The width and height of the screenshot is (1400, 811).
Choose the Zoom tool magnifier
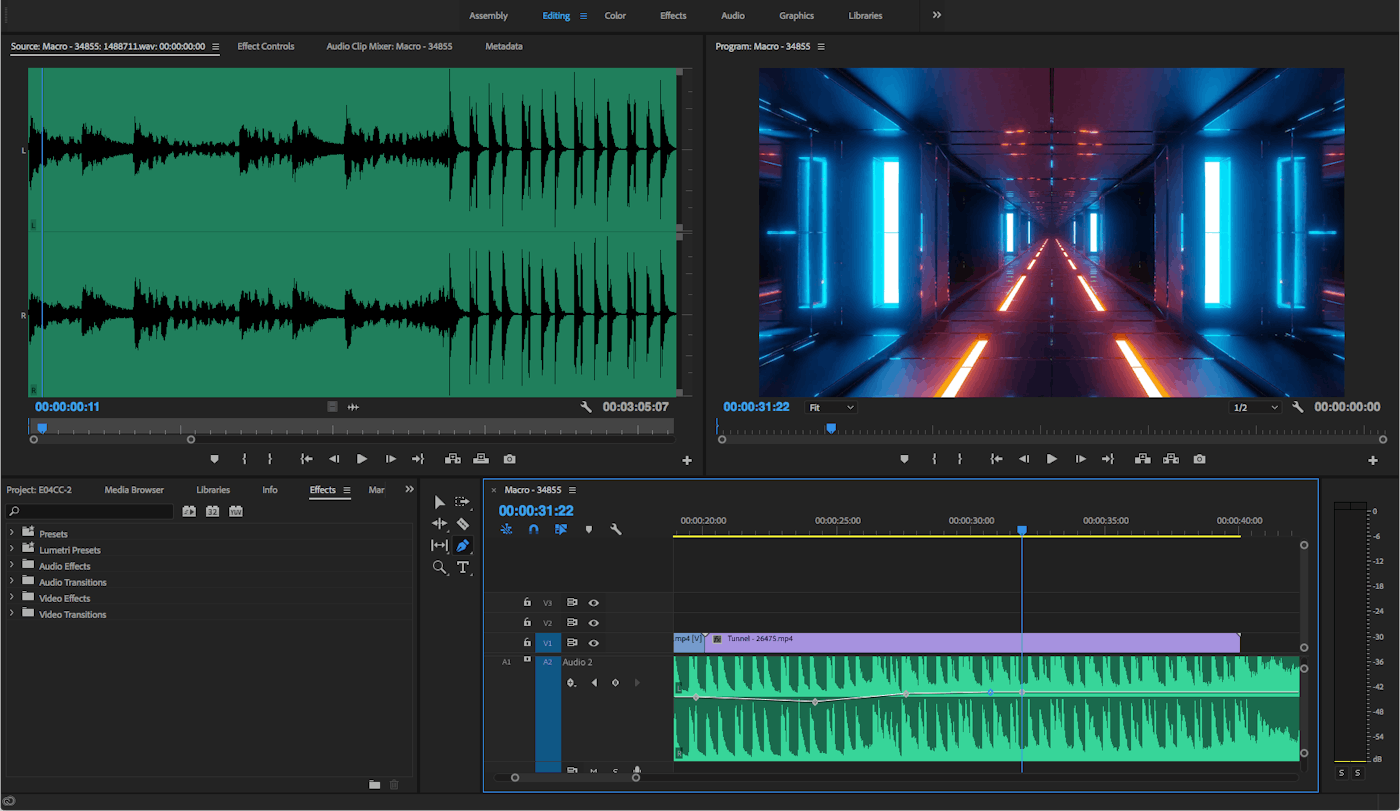[x=439, y=567]
